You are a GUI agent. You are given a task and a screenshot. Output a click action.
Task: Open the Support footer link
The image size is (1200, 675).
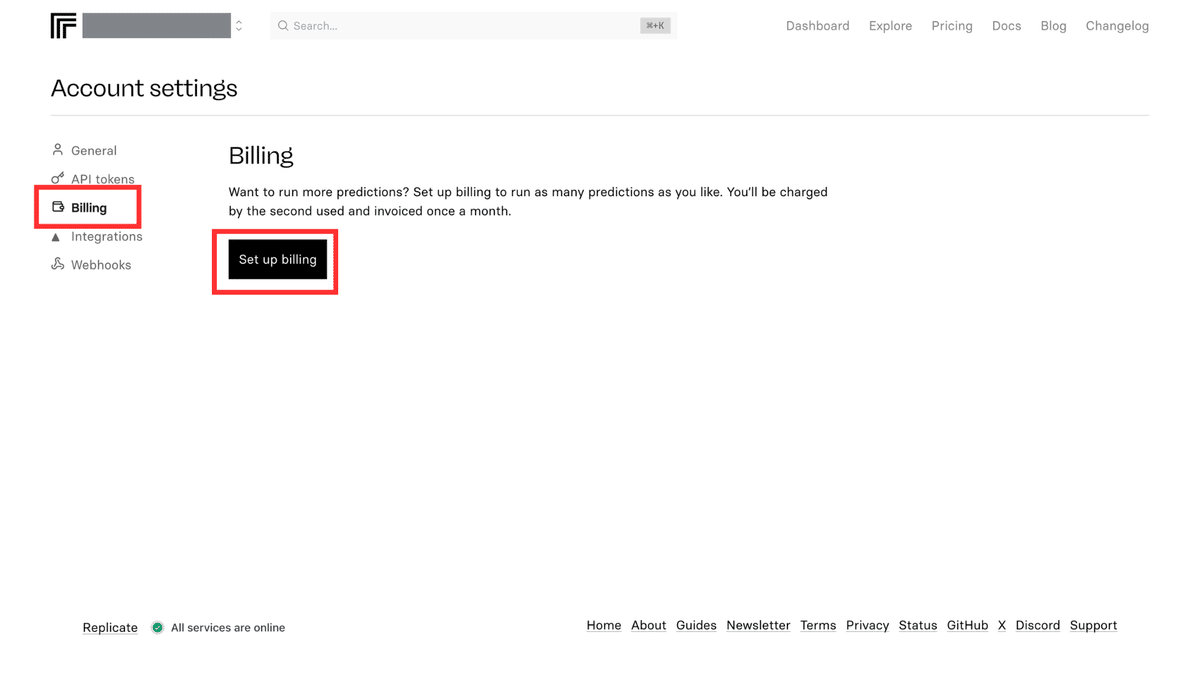pos(1093,625)
